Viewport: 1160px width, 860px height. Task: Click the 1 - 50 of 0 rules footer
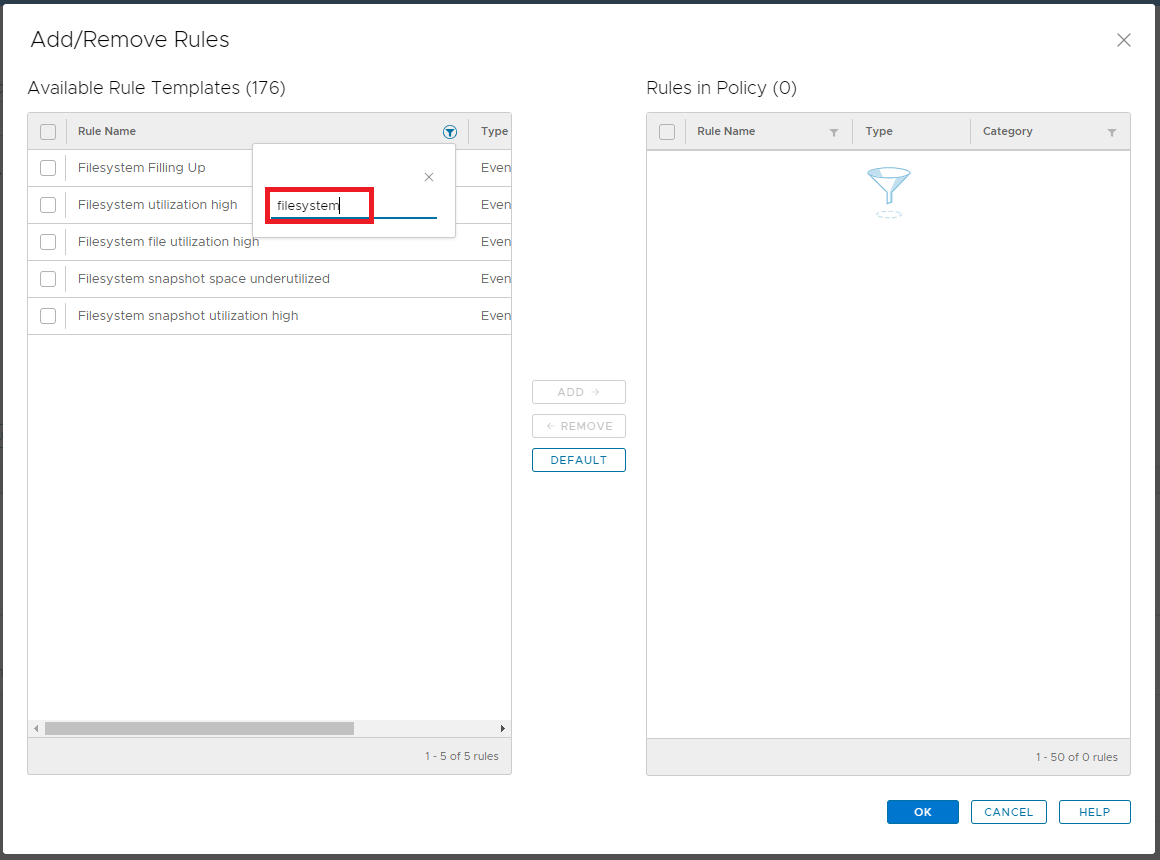1076,757
